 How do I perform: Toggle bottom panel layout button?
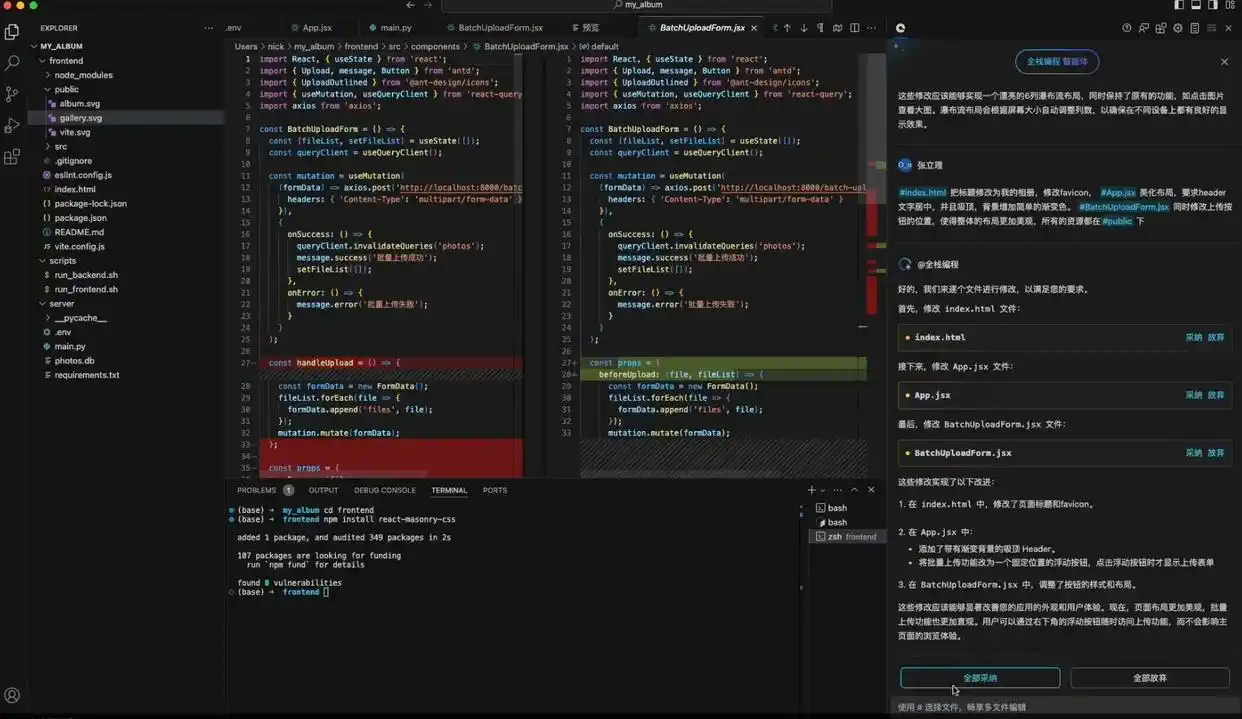click(1197, 5)
